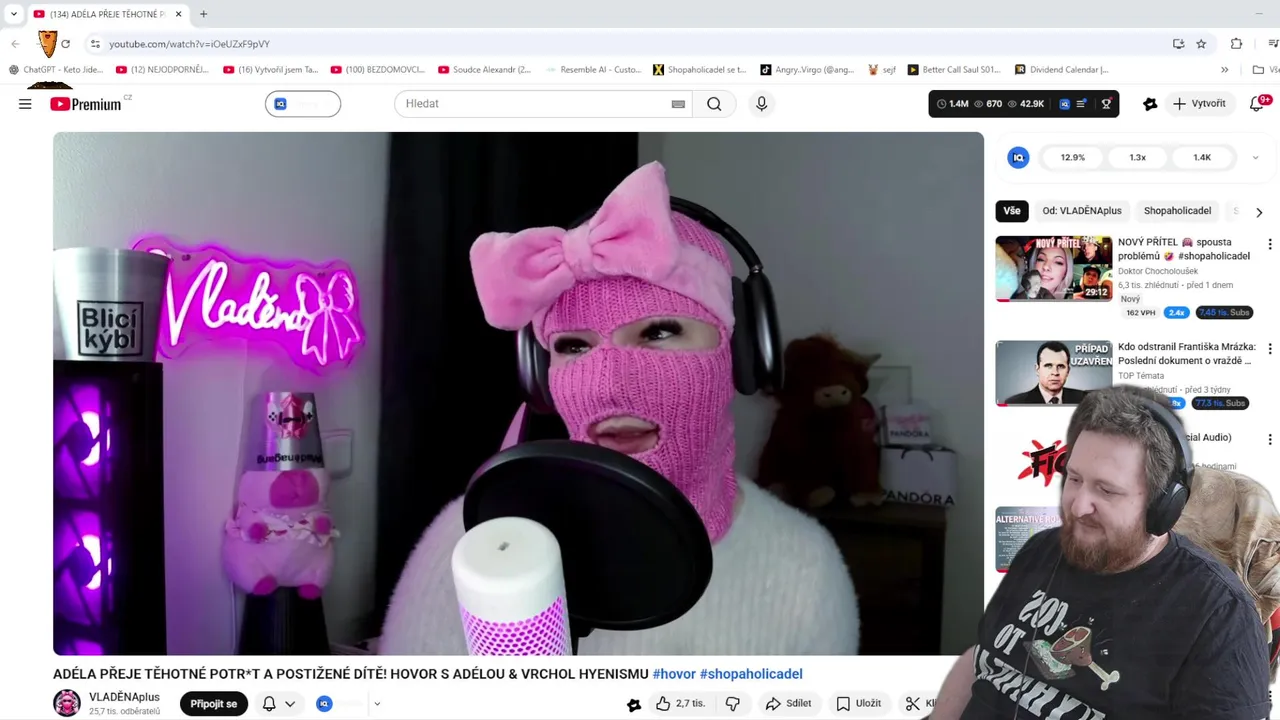The width and height of the screenshot is (1280, 720).
Task: Show more hidden bookmarks chevron
Action: 1224,70
